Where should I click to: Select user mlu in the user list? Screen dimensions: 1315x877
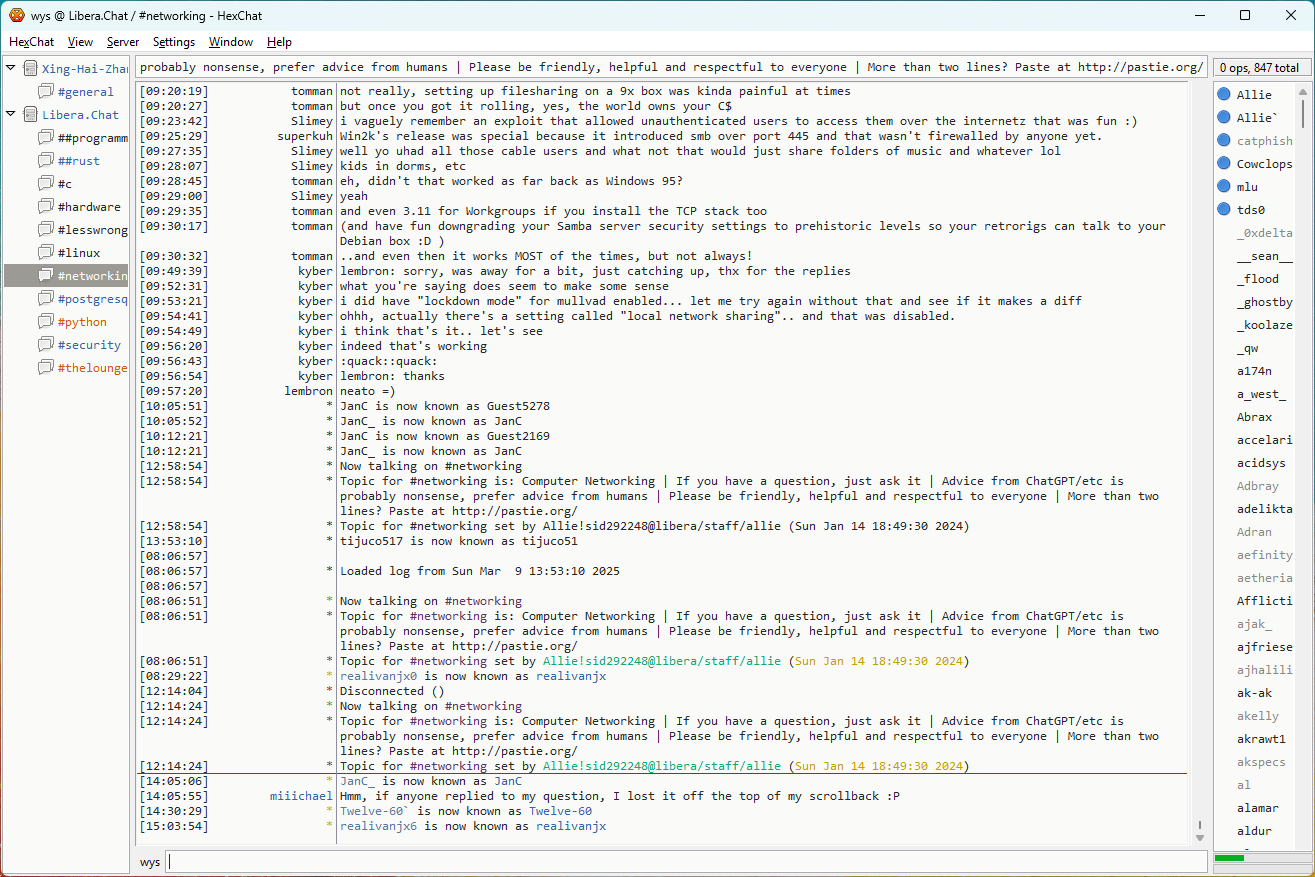[x=1247, y=187]
